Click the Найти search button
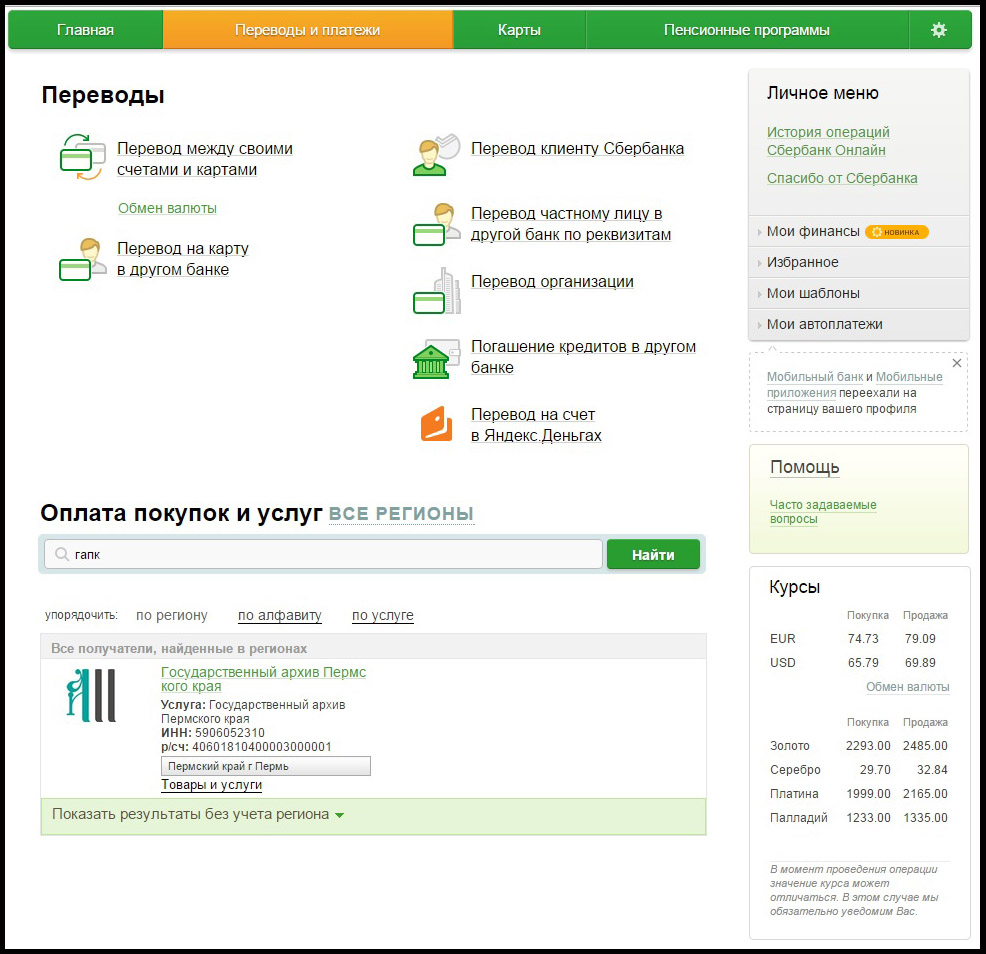This screenshot has width=986, height=954. pyautogui.click(x=653, y=555)
